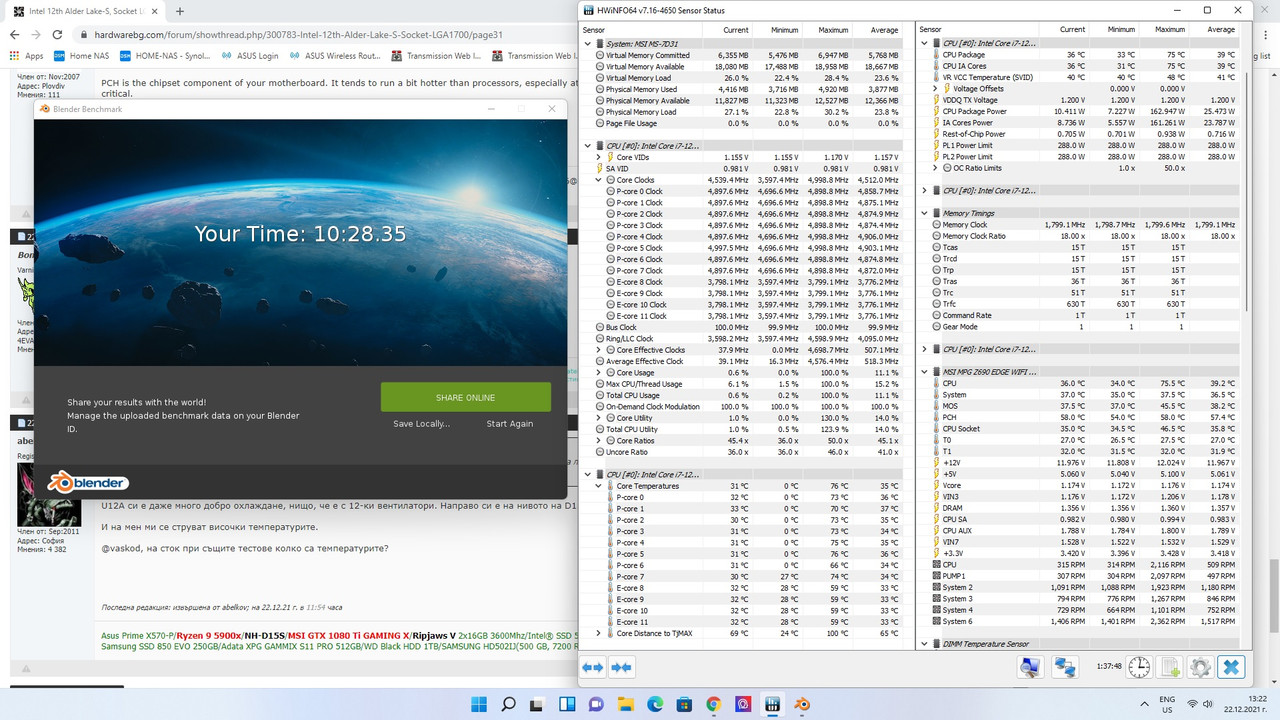Collapse Core Temperatures tree

pos(599,486)
